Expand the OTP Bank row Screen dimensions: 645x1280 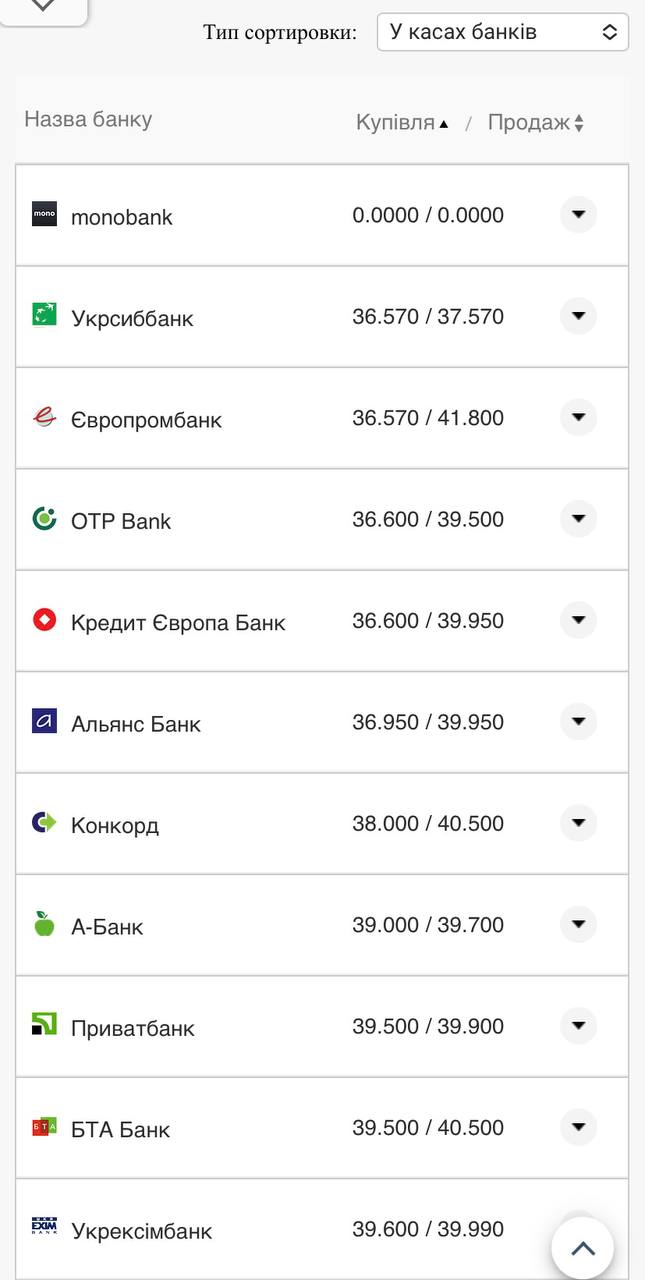(x=578, y=519)
